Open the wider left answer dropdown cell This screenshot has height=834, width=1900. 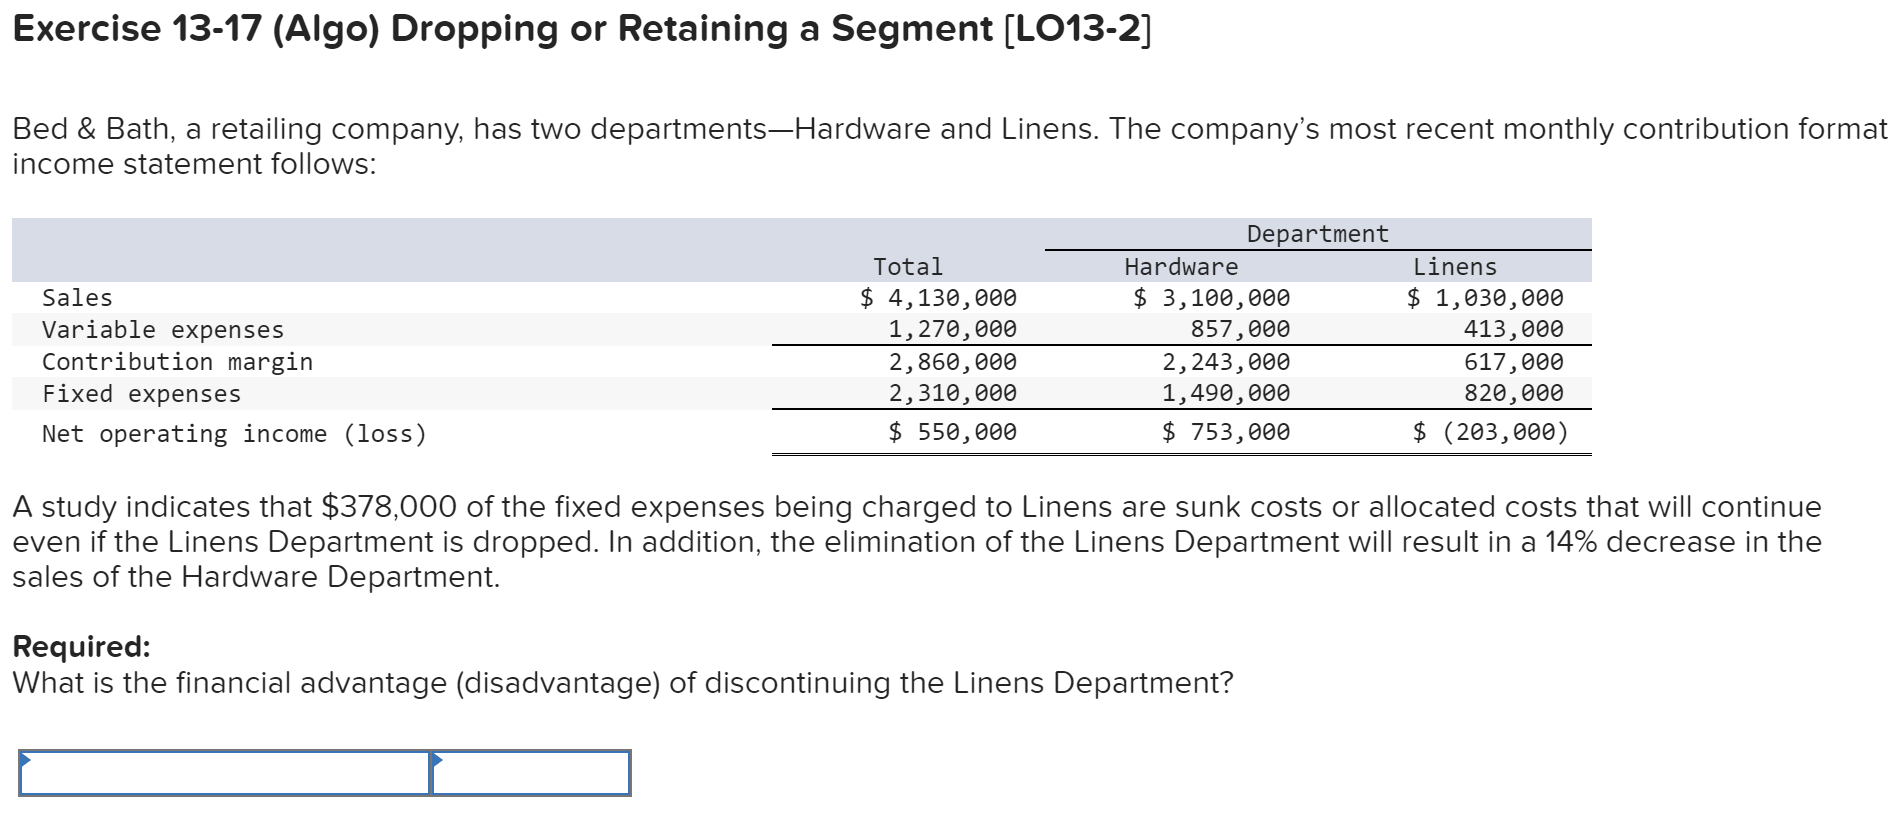[x=225, y=773]
